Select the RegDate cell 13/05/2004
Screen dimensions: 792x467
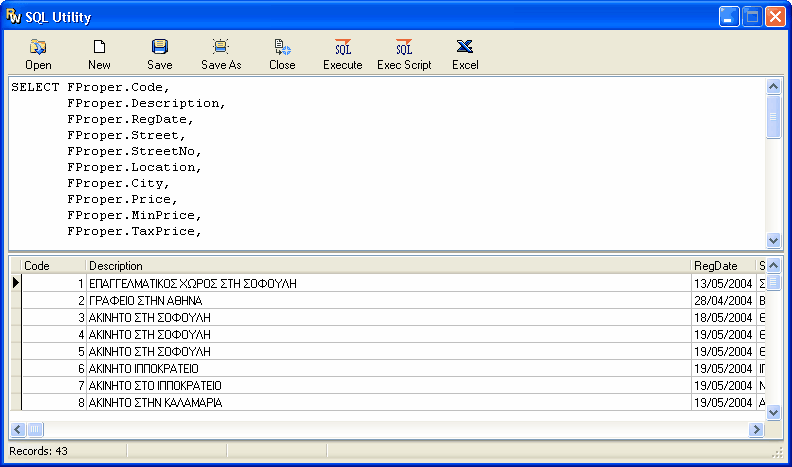point(723,284)
